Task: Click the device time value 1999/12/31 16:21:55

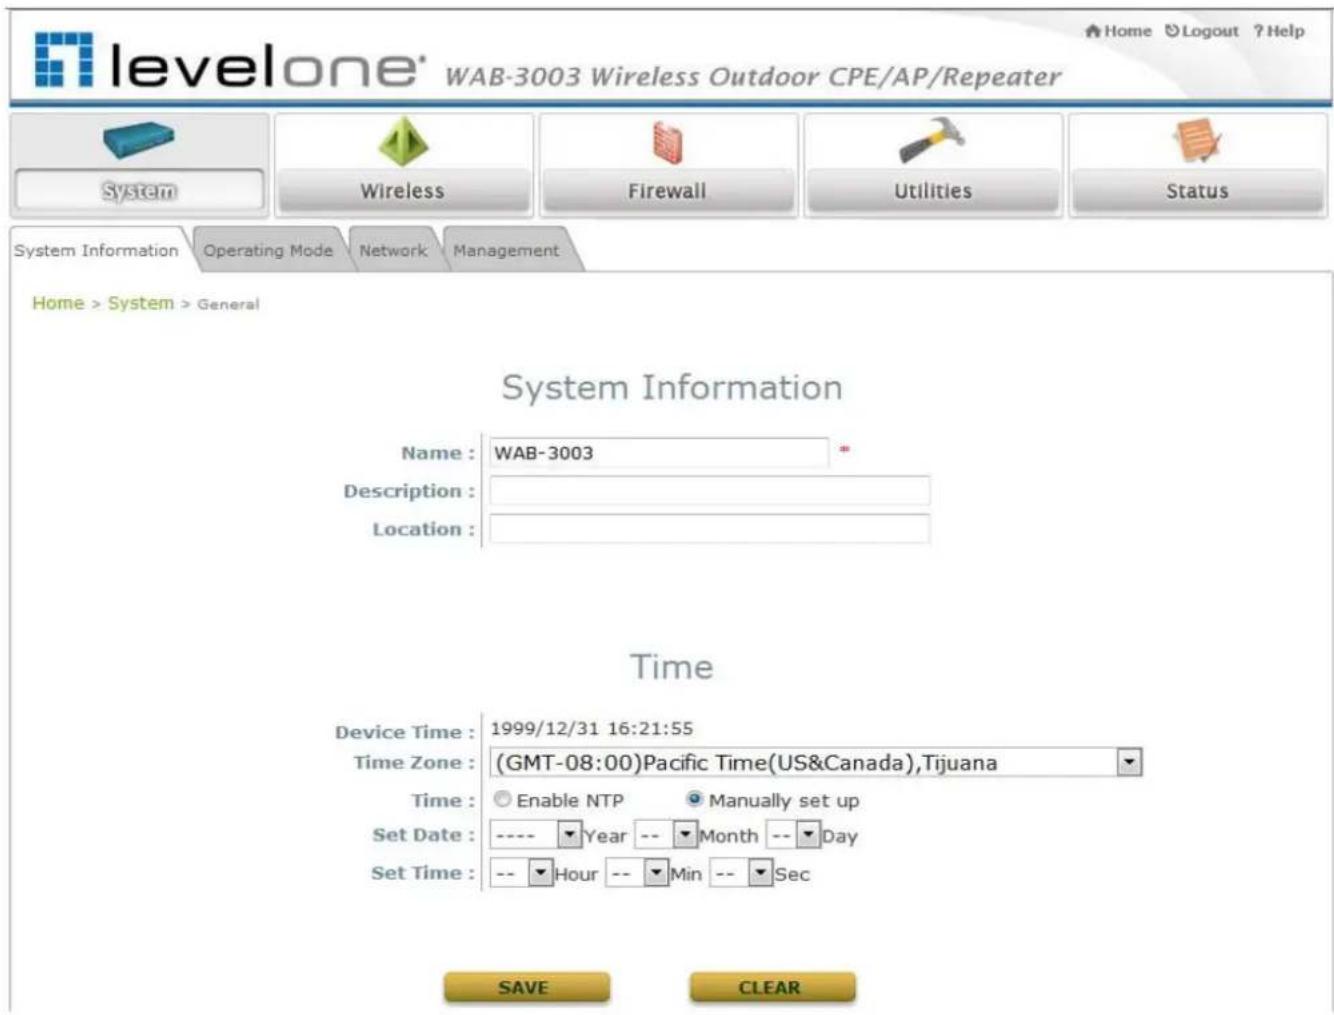Action: 591,729
